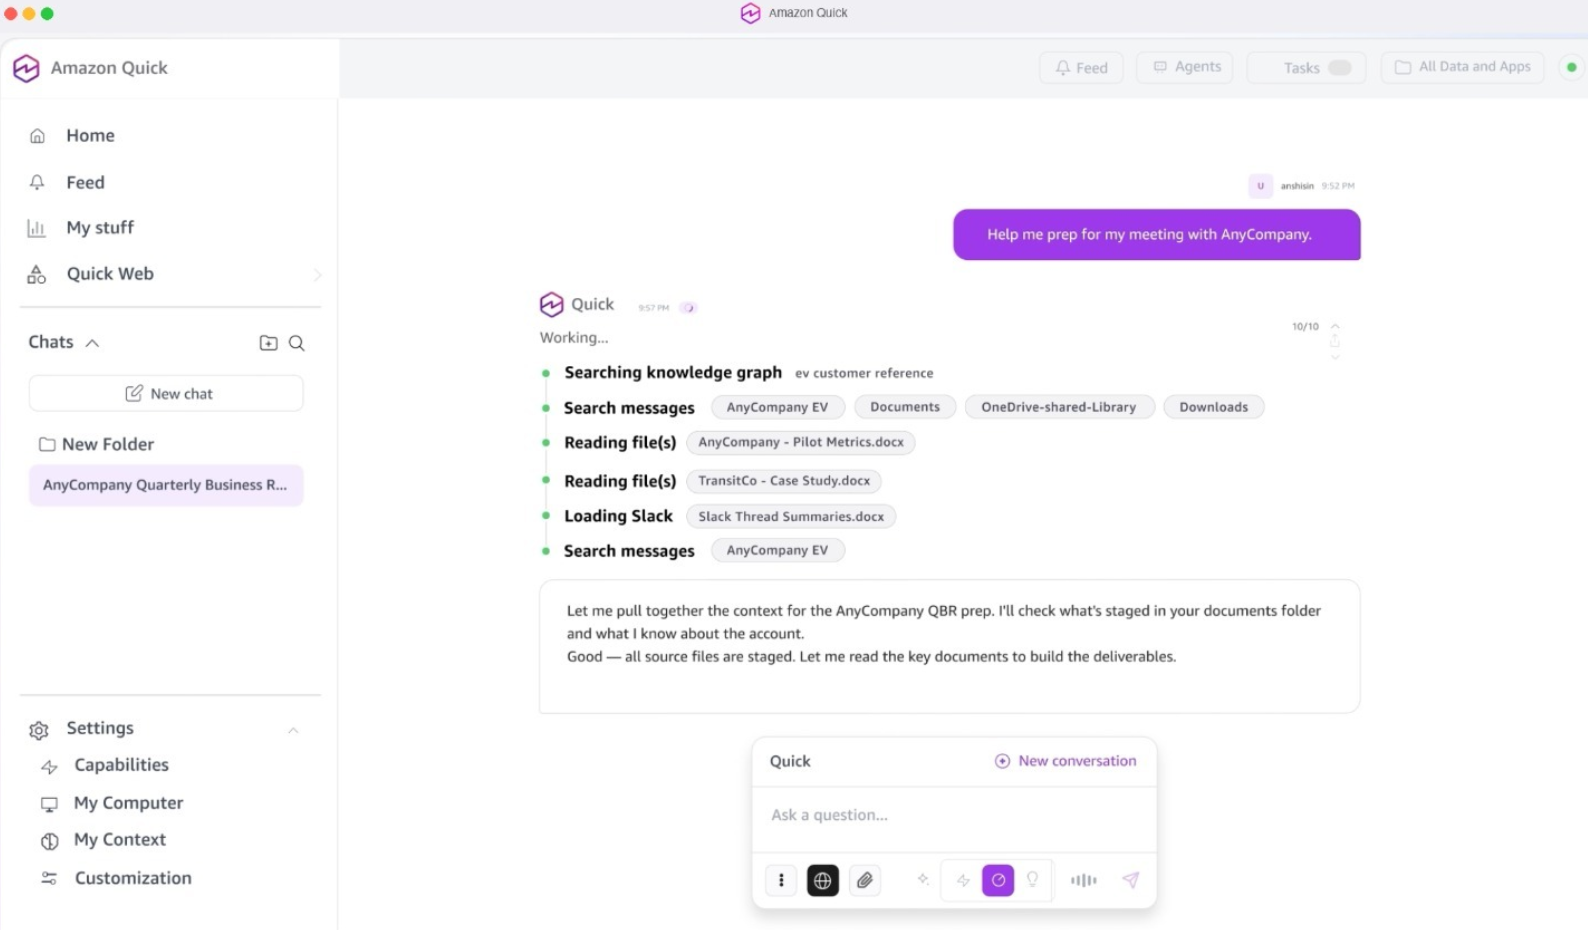1588x930 pixels.
Task: Click the search chats magnifier icon
Action: 297,343
